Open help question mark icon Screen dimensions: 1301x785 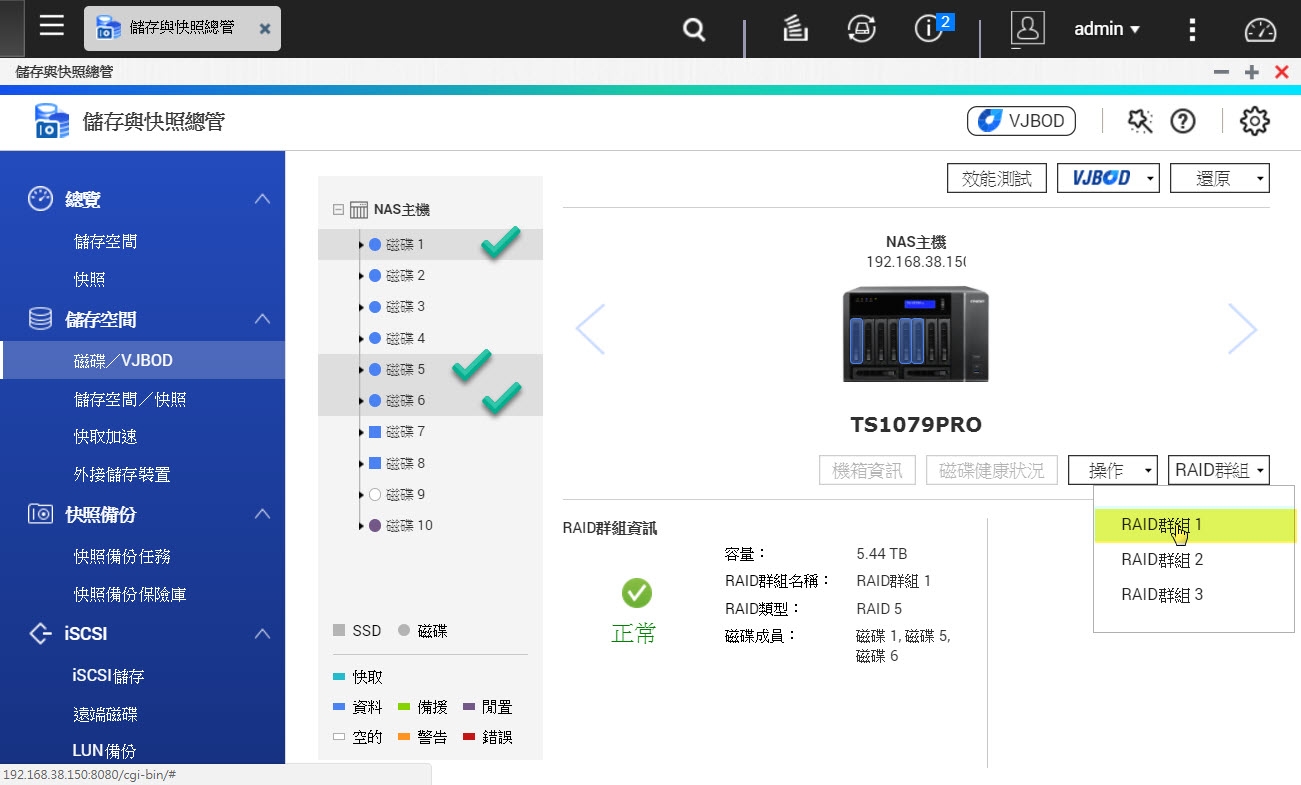[x=1183, y=121]
